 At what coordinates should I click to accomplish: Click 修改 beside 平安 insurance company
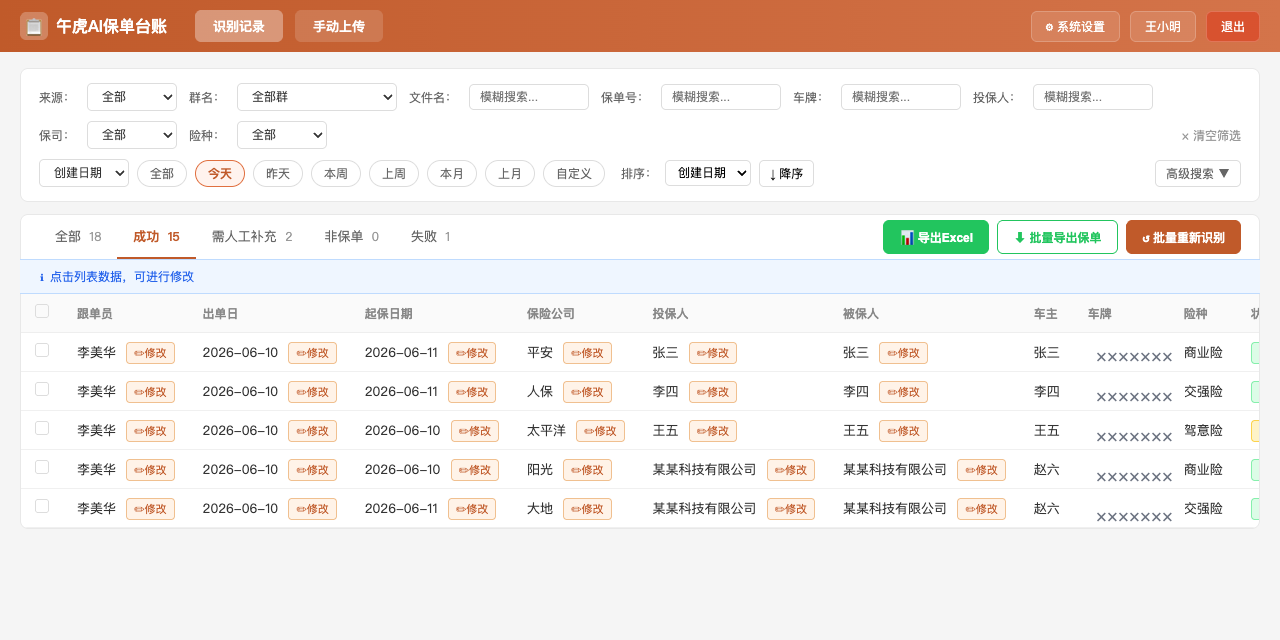587,353
